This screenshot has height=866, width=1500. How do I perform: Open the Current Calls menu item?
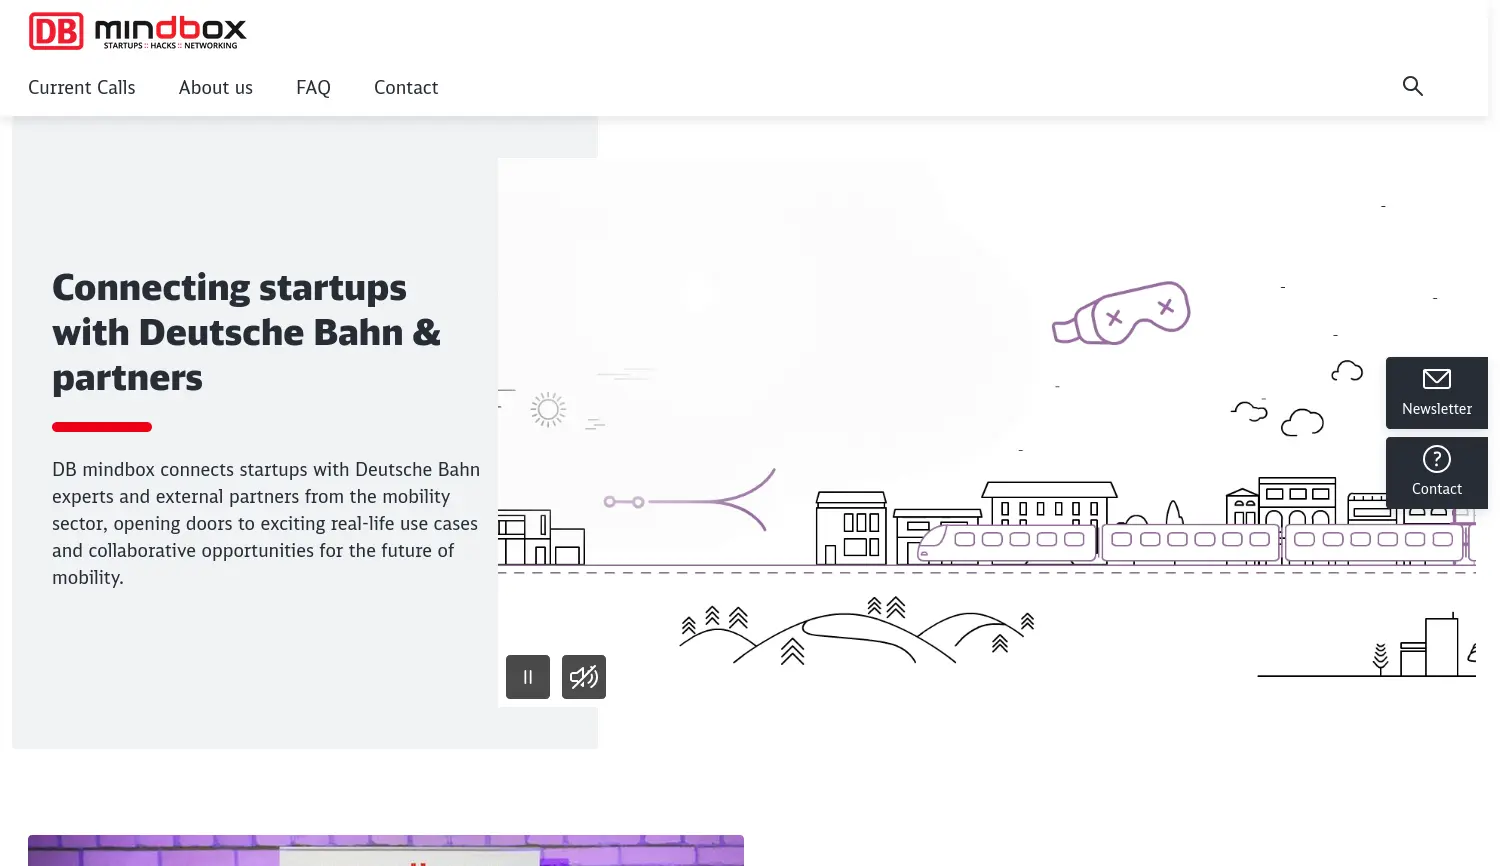click(82, 88)
